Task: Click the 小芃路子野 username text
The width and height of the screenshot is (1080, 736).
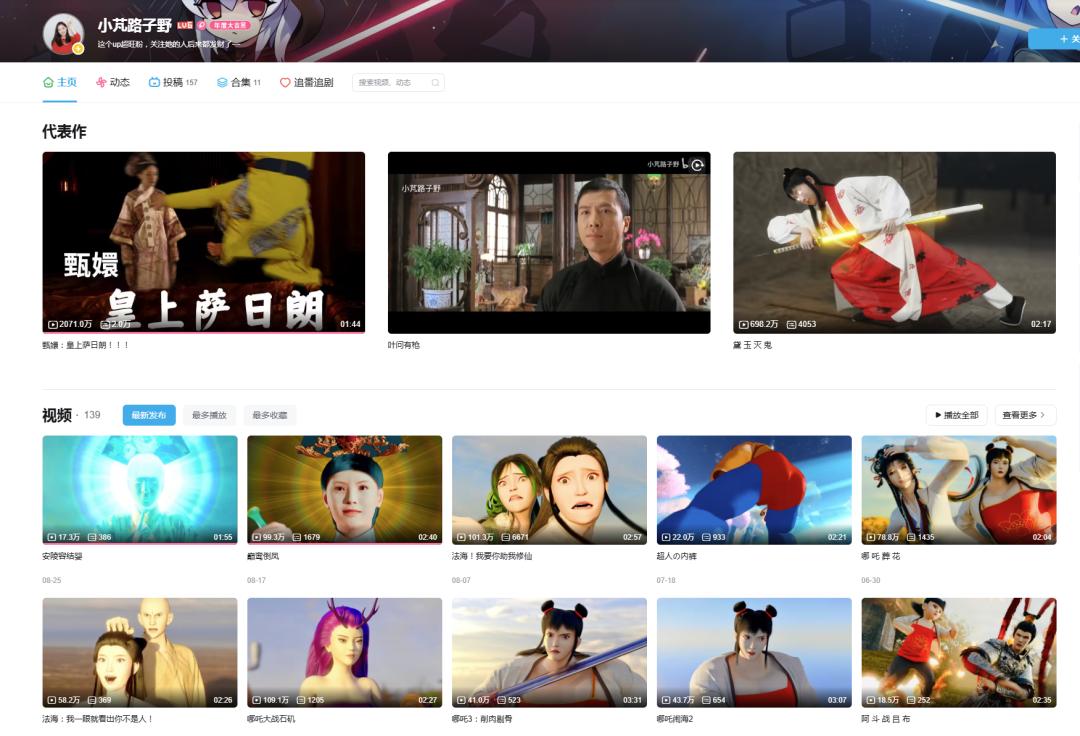Action: [x=134, y=25]
